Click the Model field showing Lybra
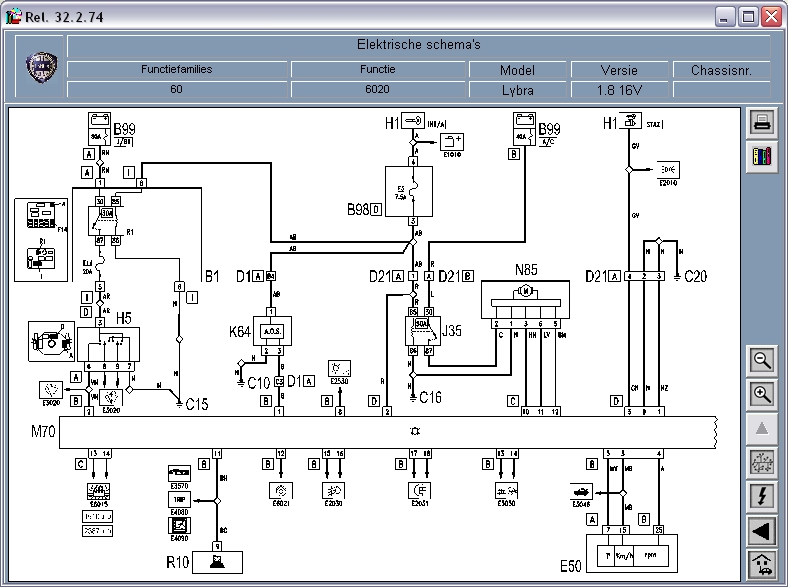 [518, 90]
